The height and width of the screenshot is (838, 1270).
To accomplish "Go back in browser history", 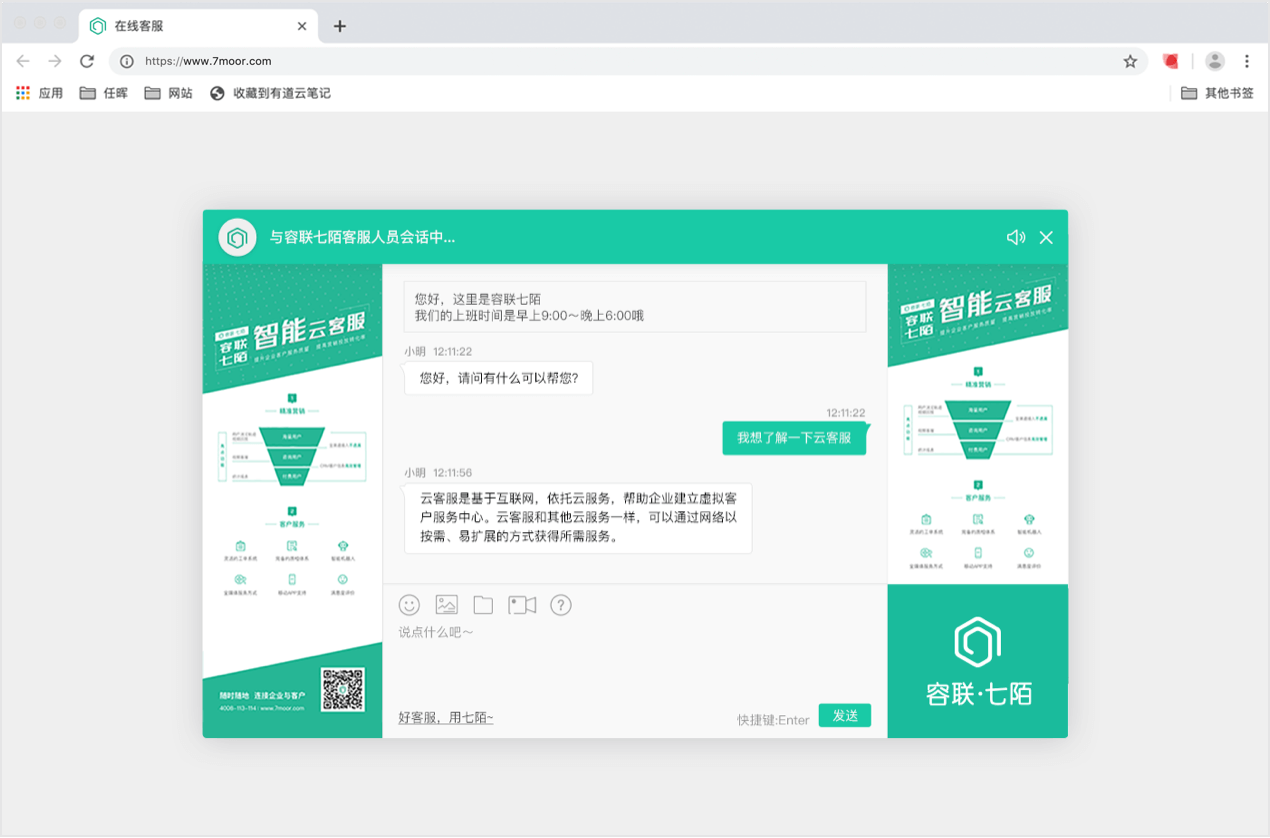I will [23, 61].
